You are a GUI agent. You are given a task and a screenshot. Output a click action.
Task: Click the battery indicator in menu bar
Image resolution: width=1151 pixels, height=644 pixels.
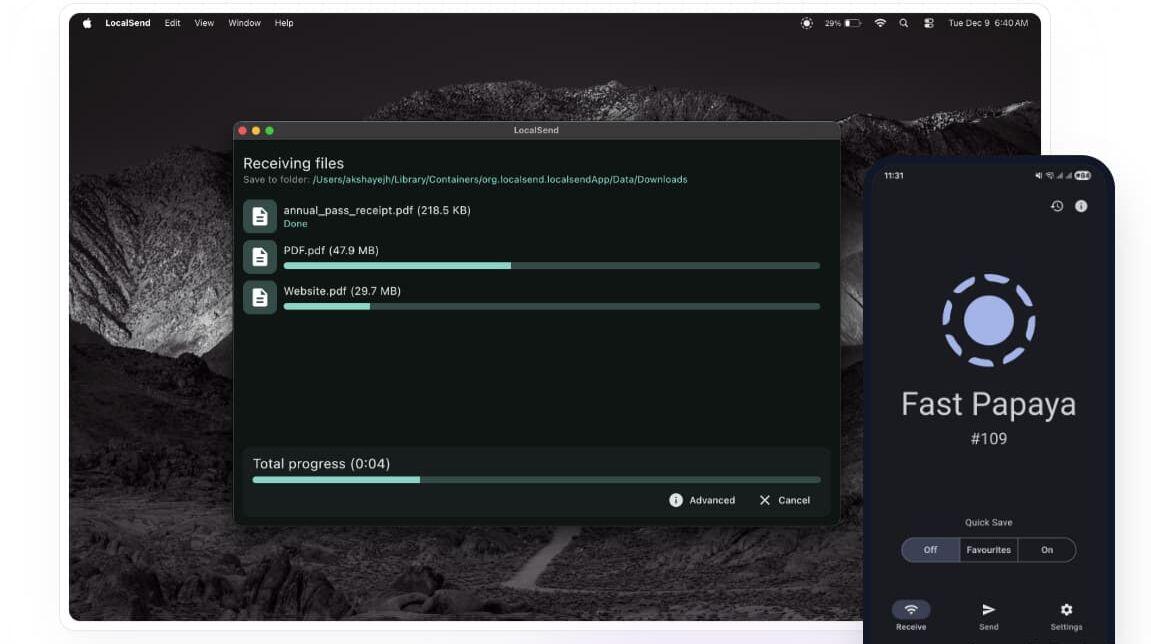[843, 23]
